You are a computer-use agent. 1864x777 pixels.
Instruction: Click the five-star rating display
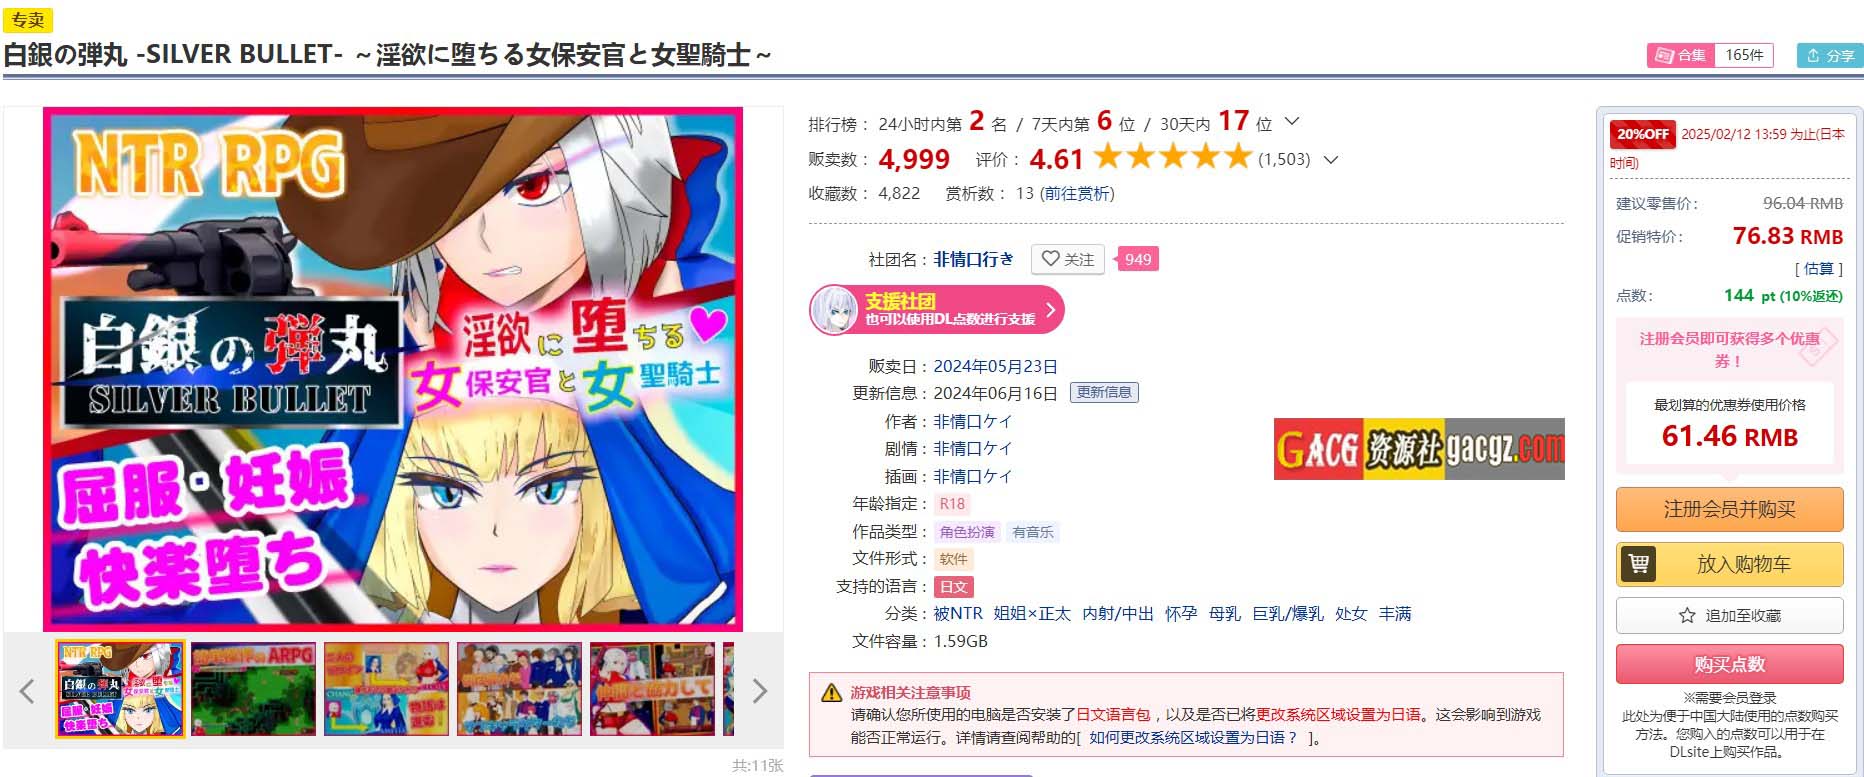[1172, 157]
